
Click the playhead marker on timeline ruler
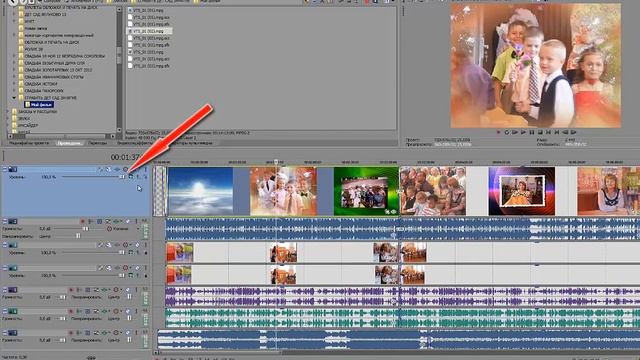pyautogui.click(x=276, y=162)
